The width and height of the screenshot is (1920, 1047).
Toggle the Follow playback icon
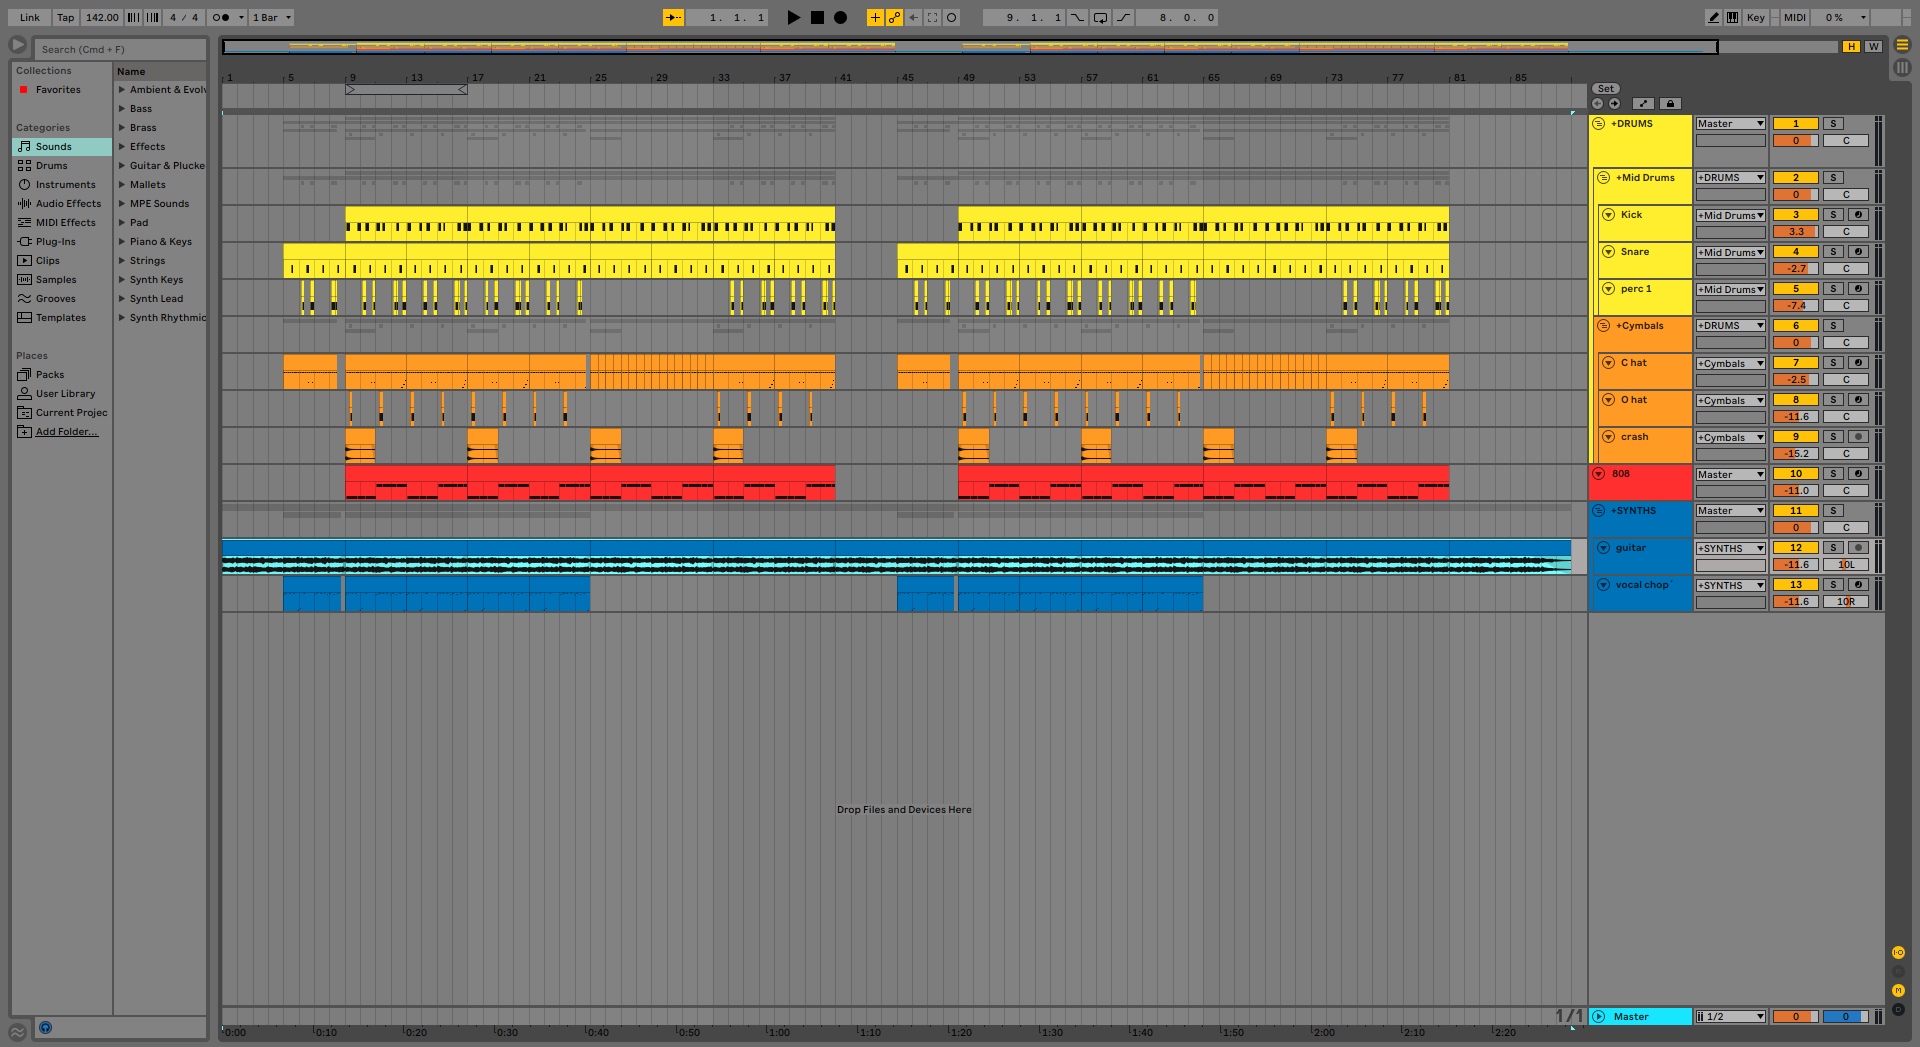tap(674, 17)
